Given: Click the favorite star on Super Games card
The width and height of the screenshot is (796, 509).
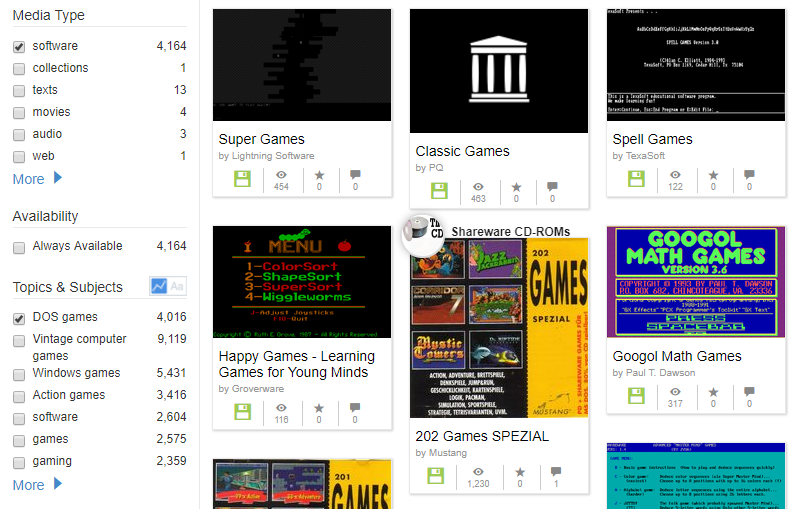Looking at the screenshot, I should pos(319,175).
